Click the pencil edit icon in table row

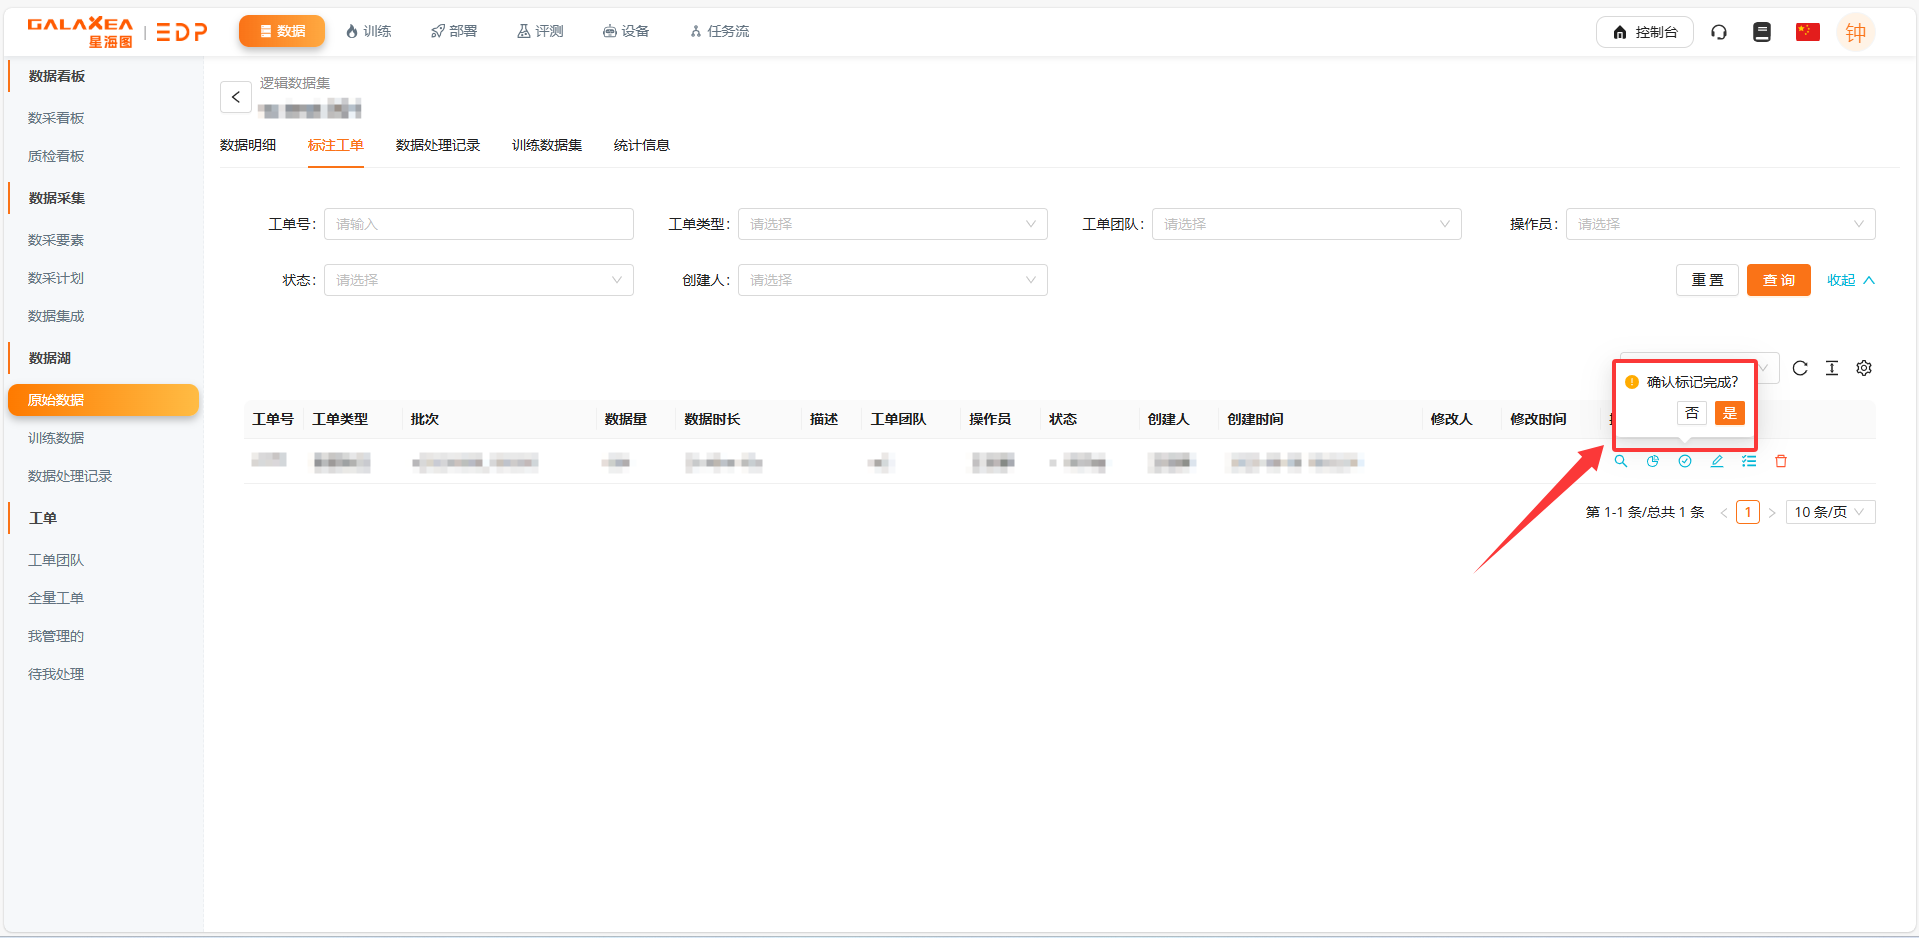(x=1717, y=461)
